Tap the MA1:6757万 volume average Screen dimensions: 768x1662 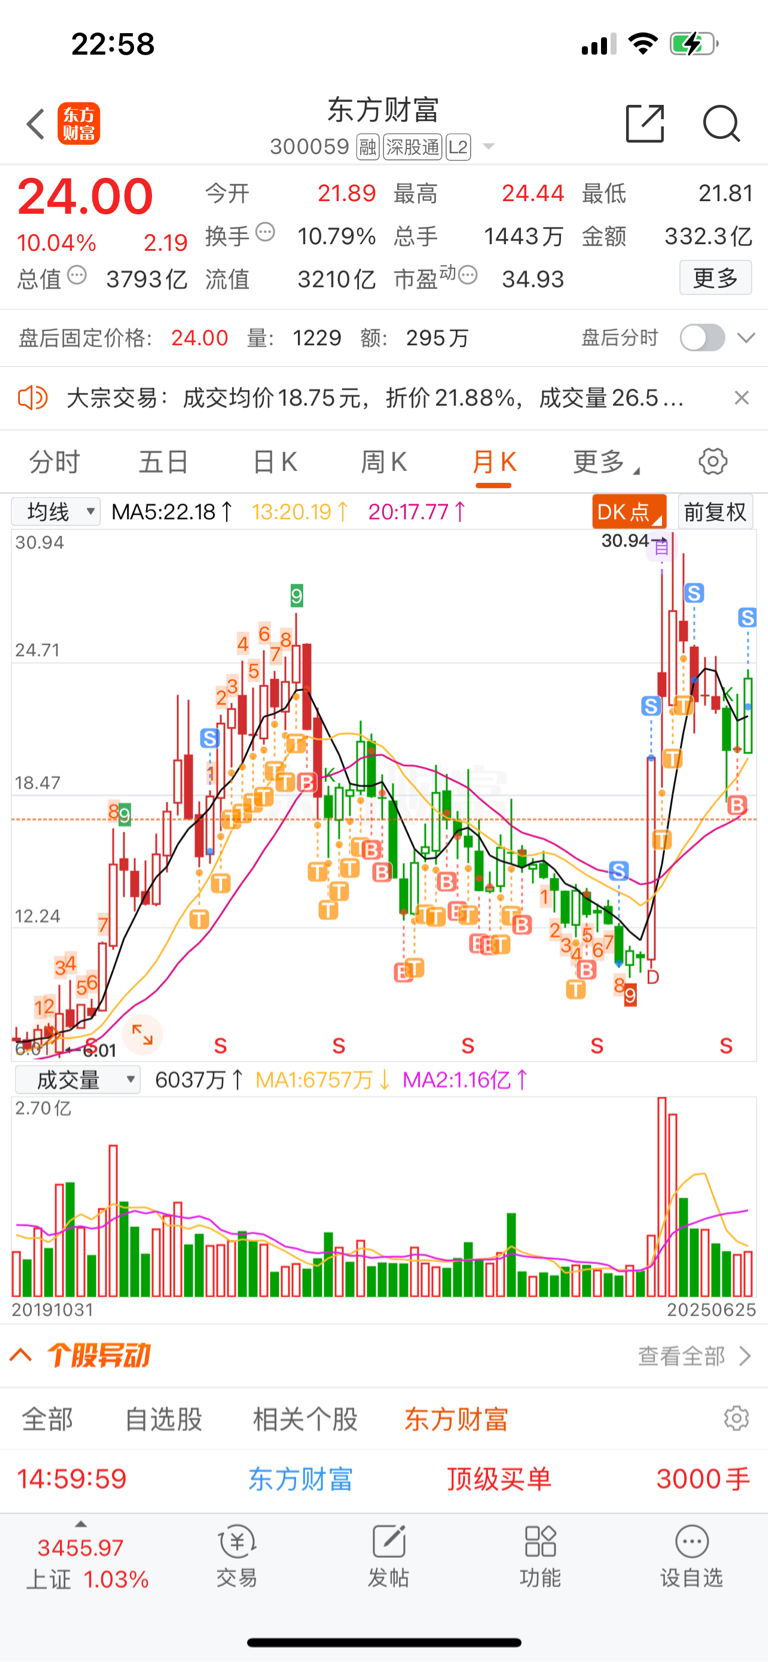(x=323, y=1080)
